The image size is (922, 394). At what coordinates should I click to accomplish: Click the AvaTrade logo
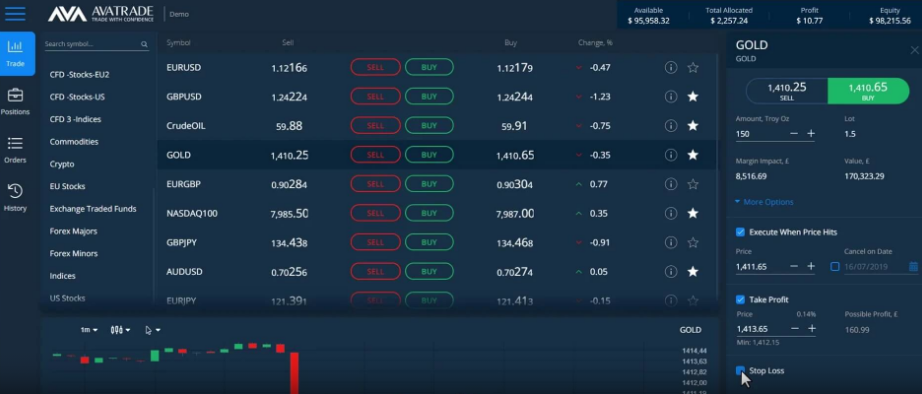click(x=101, y=14)
